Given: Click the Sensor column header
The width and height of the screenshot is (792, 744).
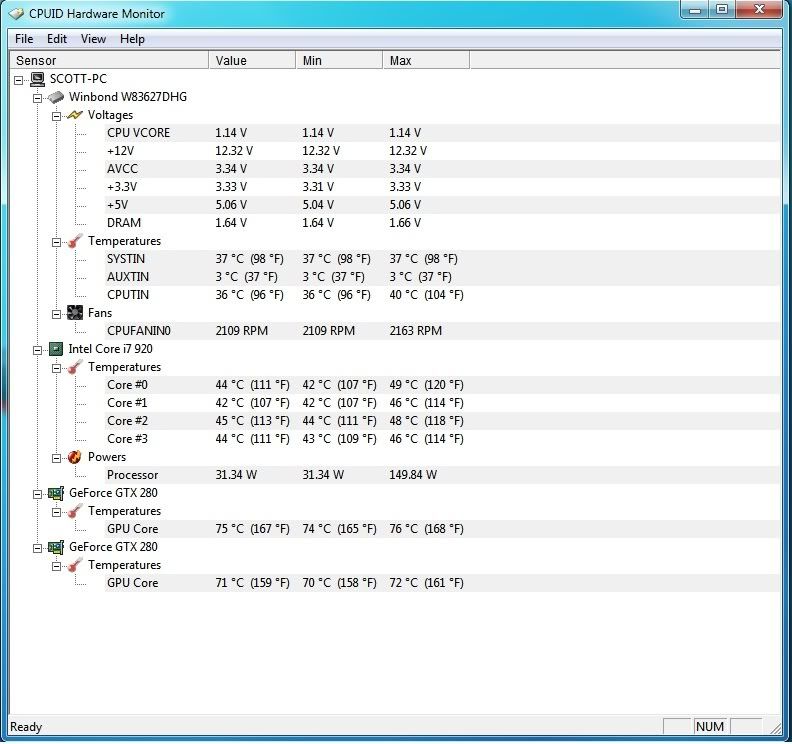Looking at the screenshot, I should point(108,61).
